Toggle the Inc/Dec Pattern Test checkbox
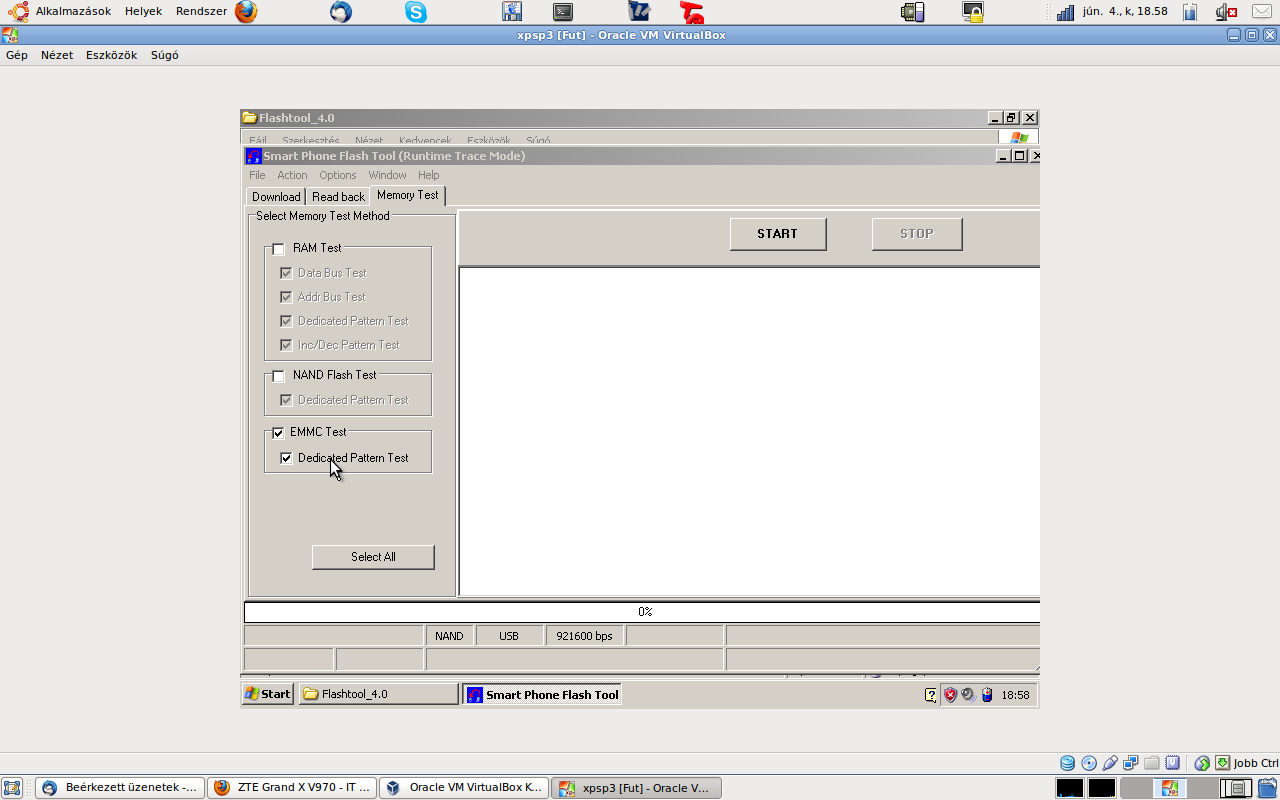 (287, 345)
